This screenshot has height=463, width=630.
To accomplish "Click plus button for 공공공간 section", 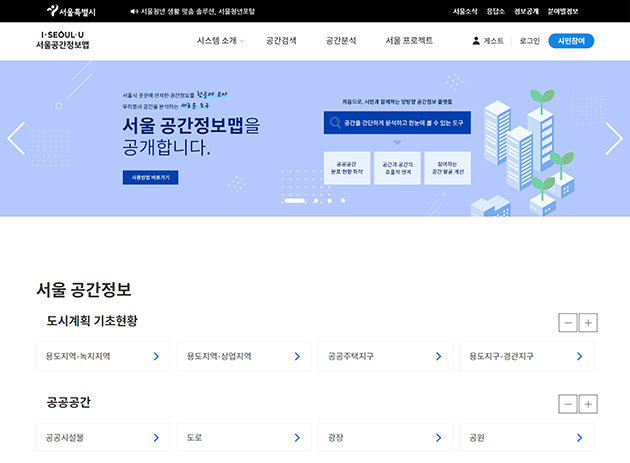I will tap(588, 404).
